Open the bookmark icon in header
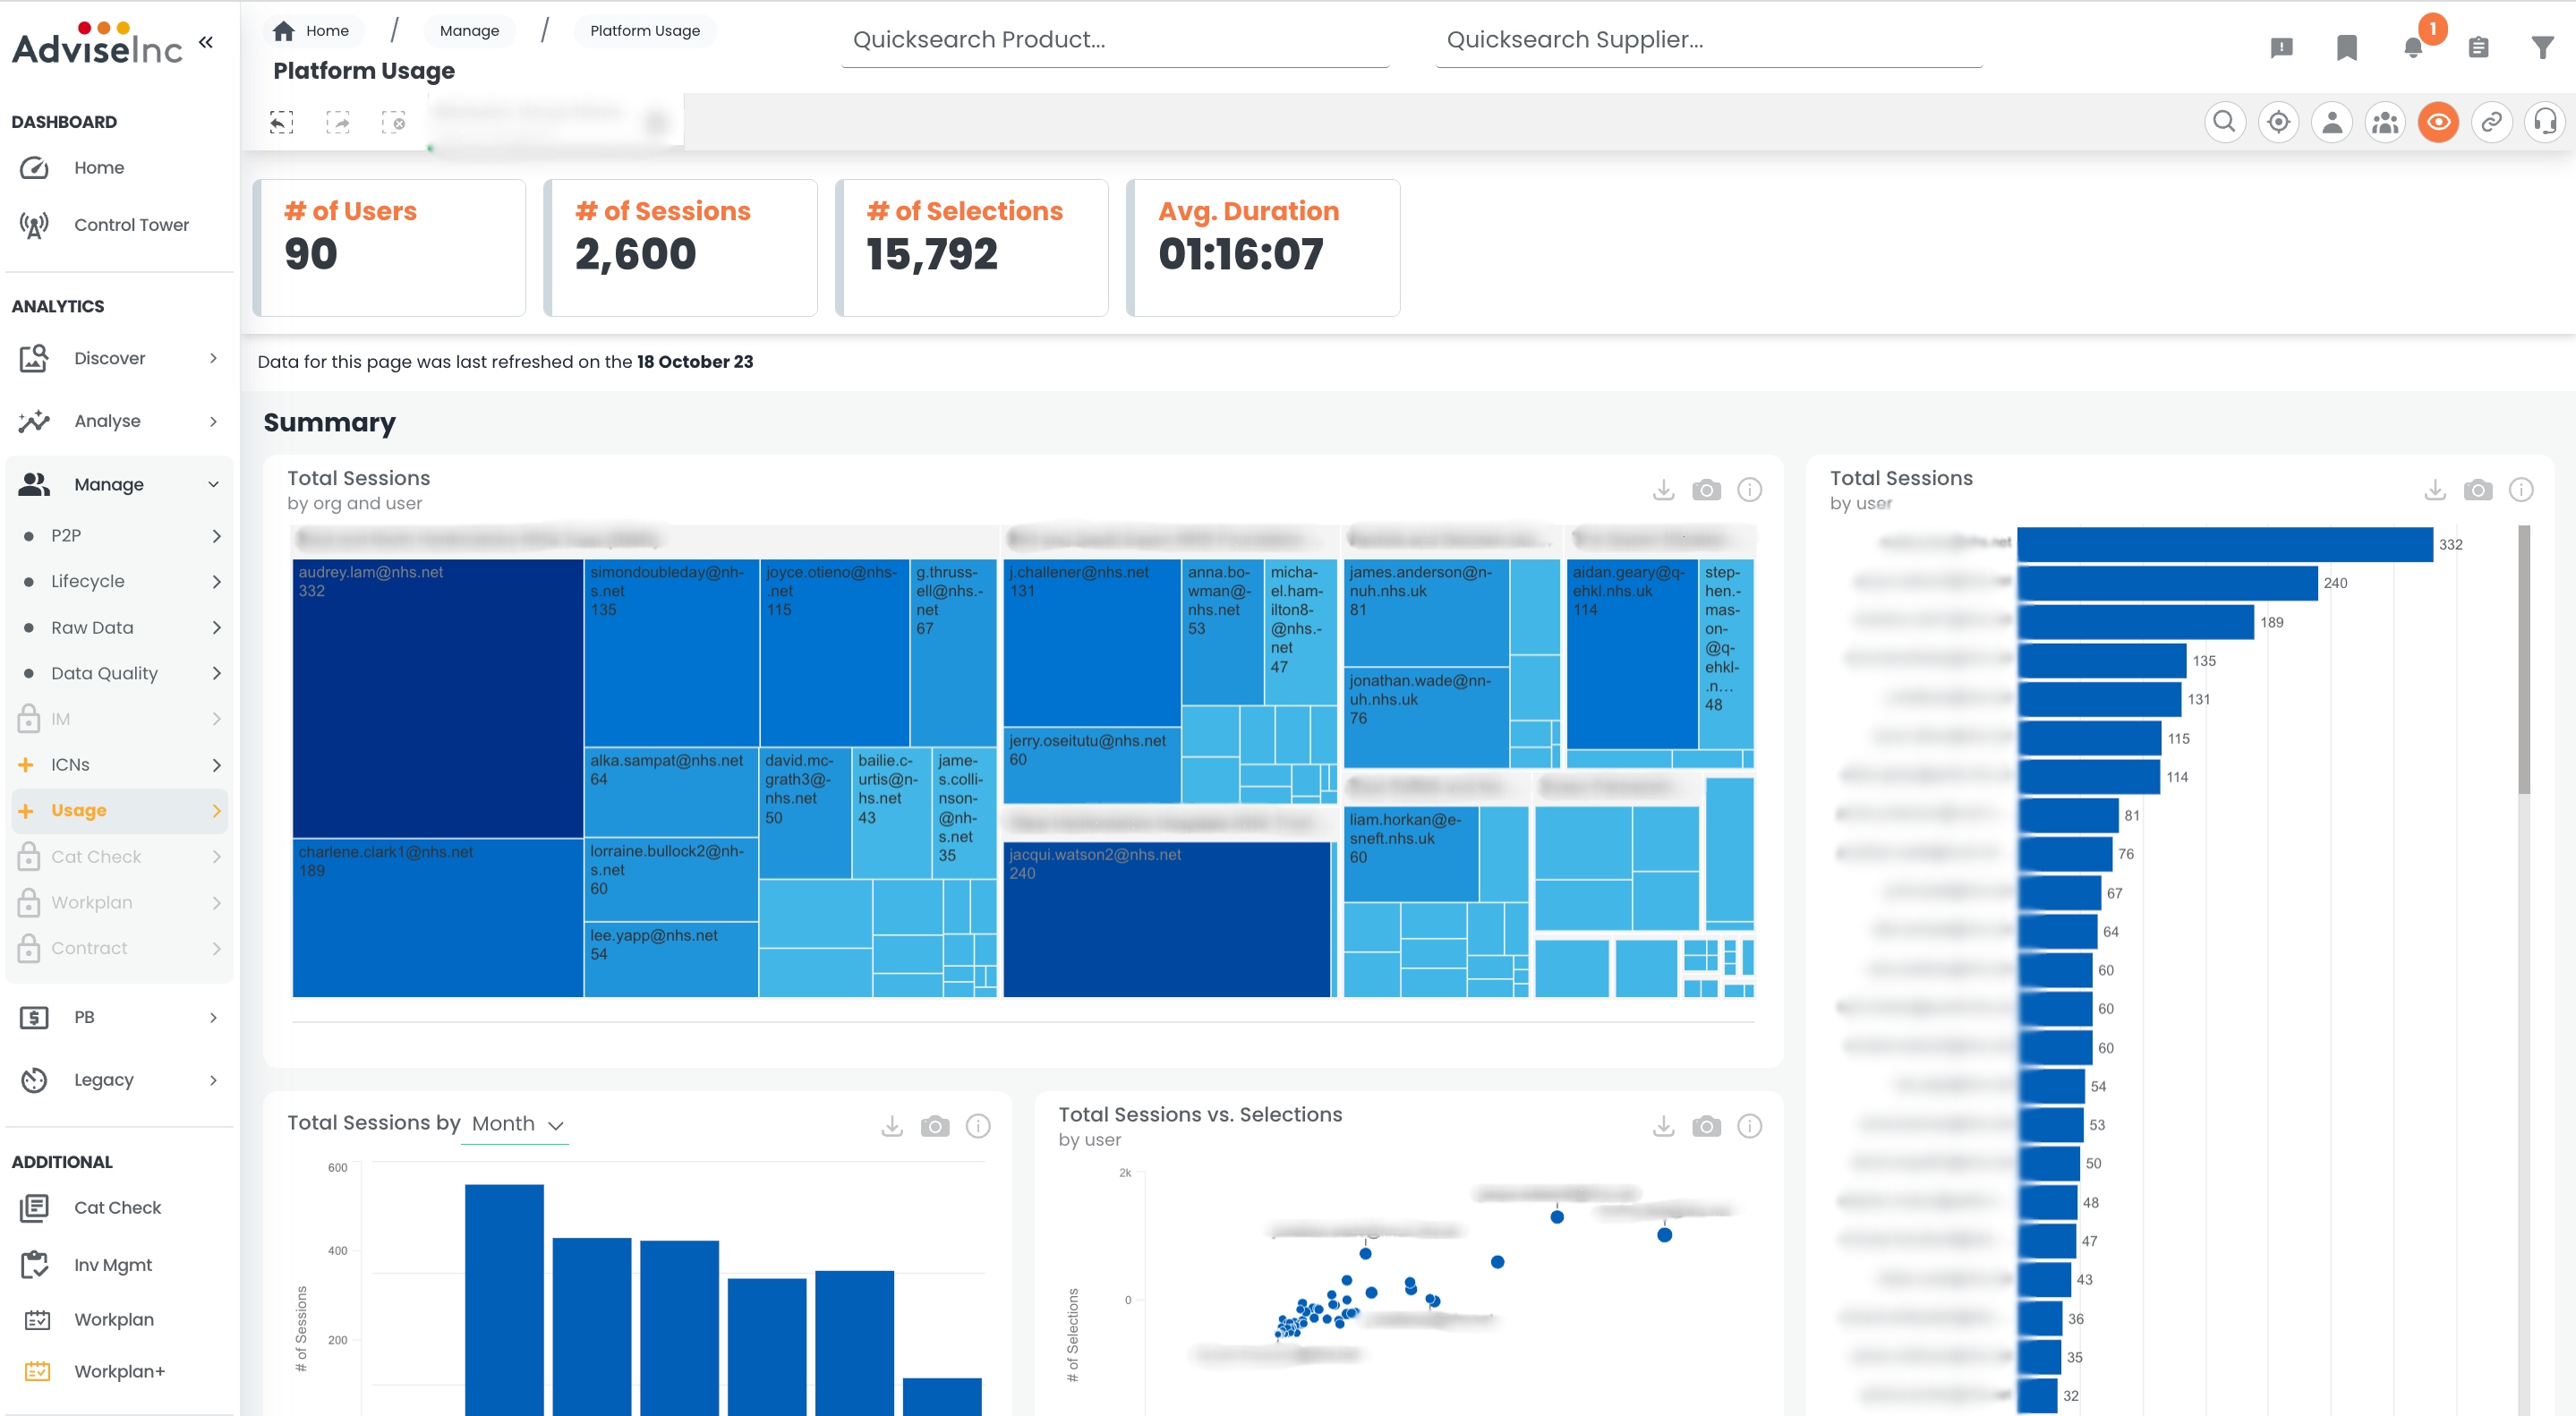This screenshot has width=2576, height=1416. [2346, 47]
